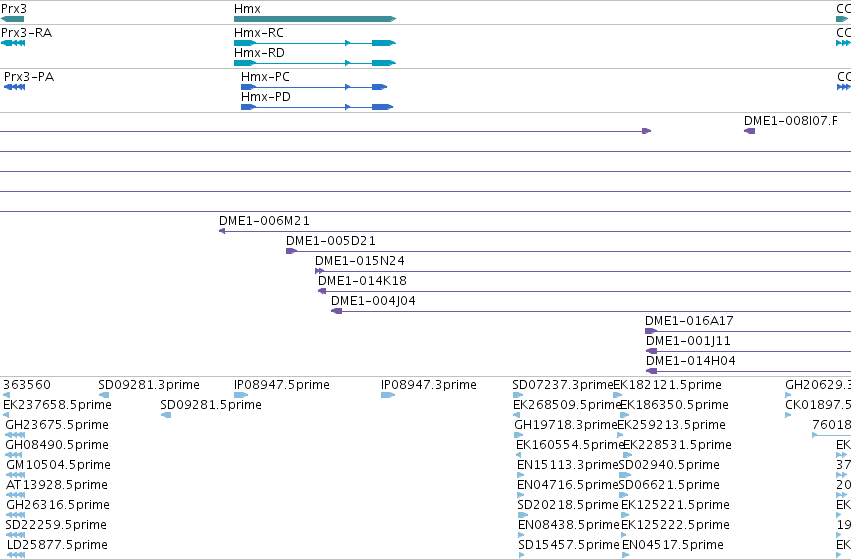Select the Hmx-PC protein glyph

click(314, 87)
